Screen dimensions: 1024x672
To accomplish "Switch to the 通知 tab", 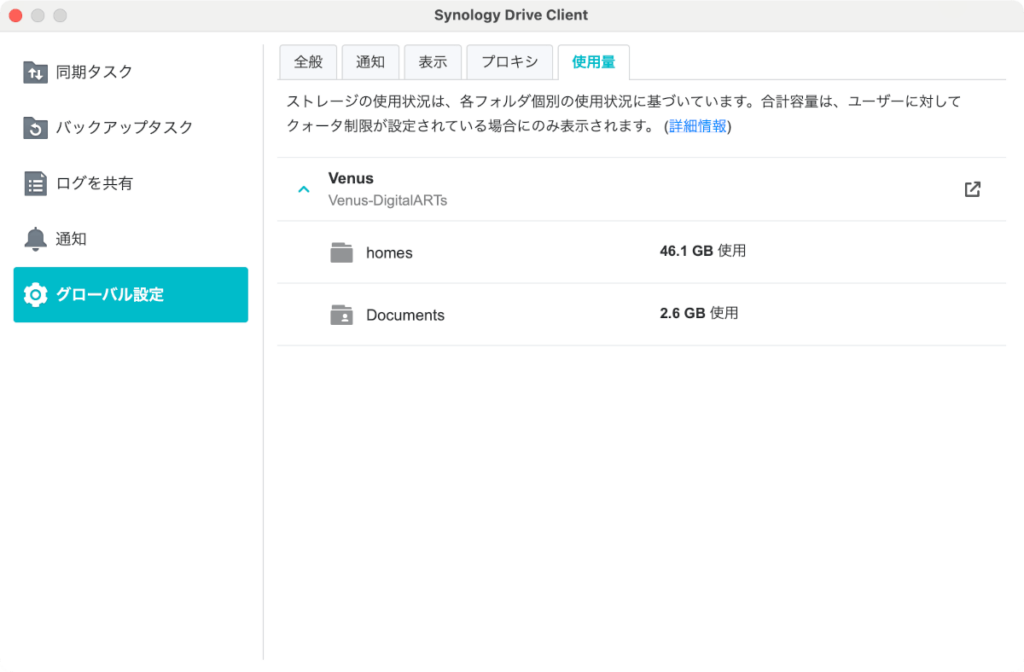I will pos(370,62).
